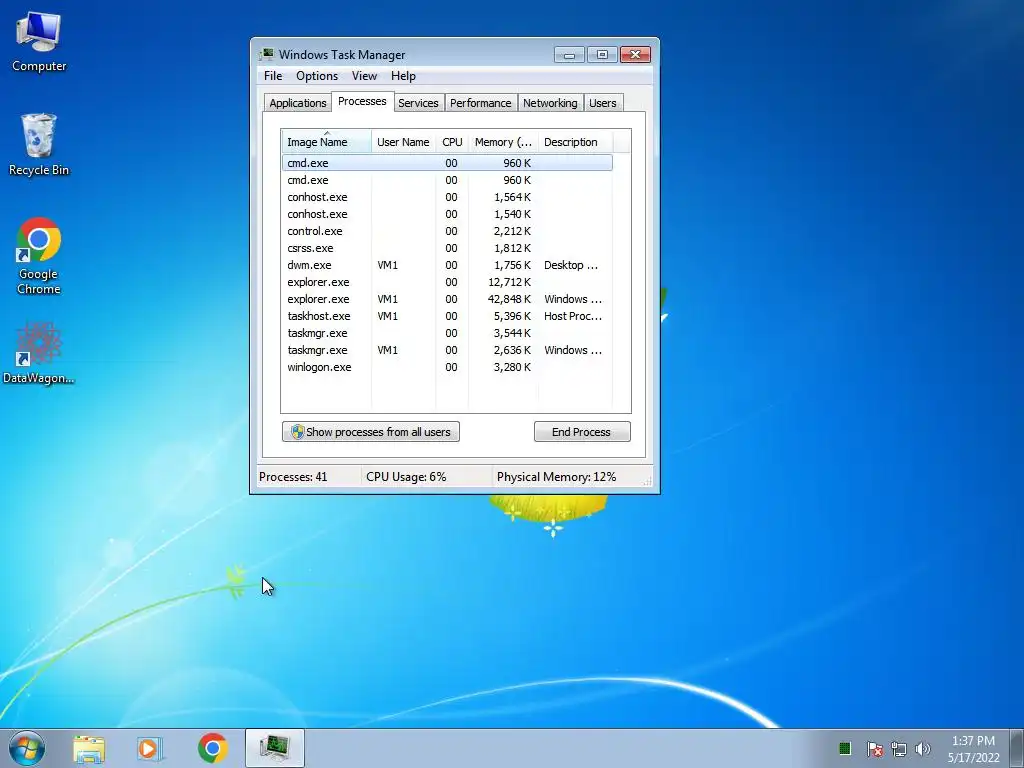Click the date 5/17/2022 in tray
The width and height of the screenshot is (1024, 768).
pyautogui.click(x=973, y=758)
